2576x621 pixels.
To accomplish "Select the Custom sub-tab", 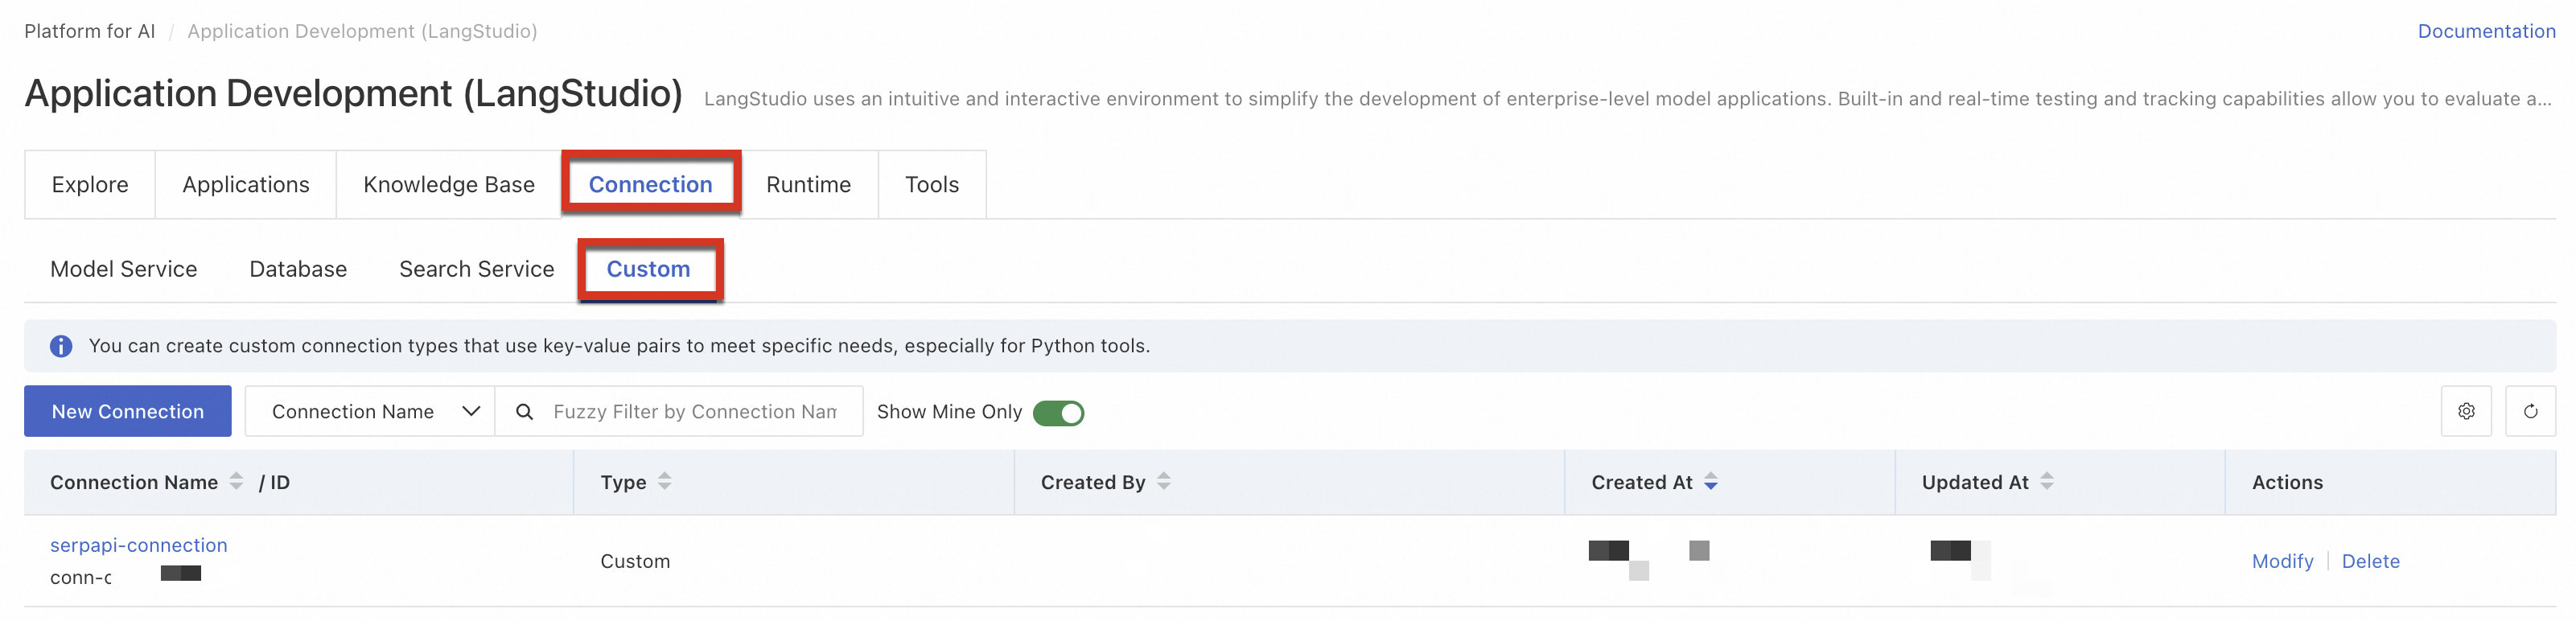I will pos(649,269).
